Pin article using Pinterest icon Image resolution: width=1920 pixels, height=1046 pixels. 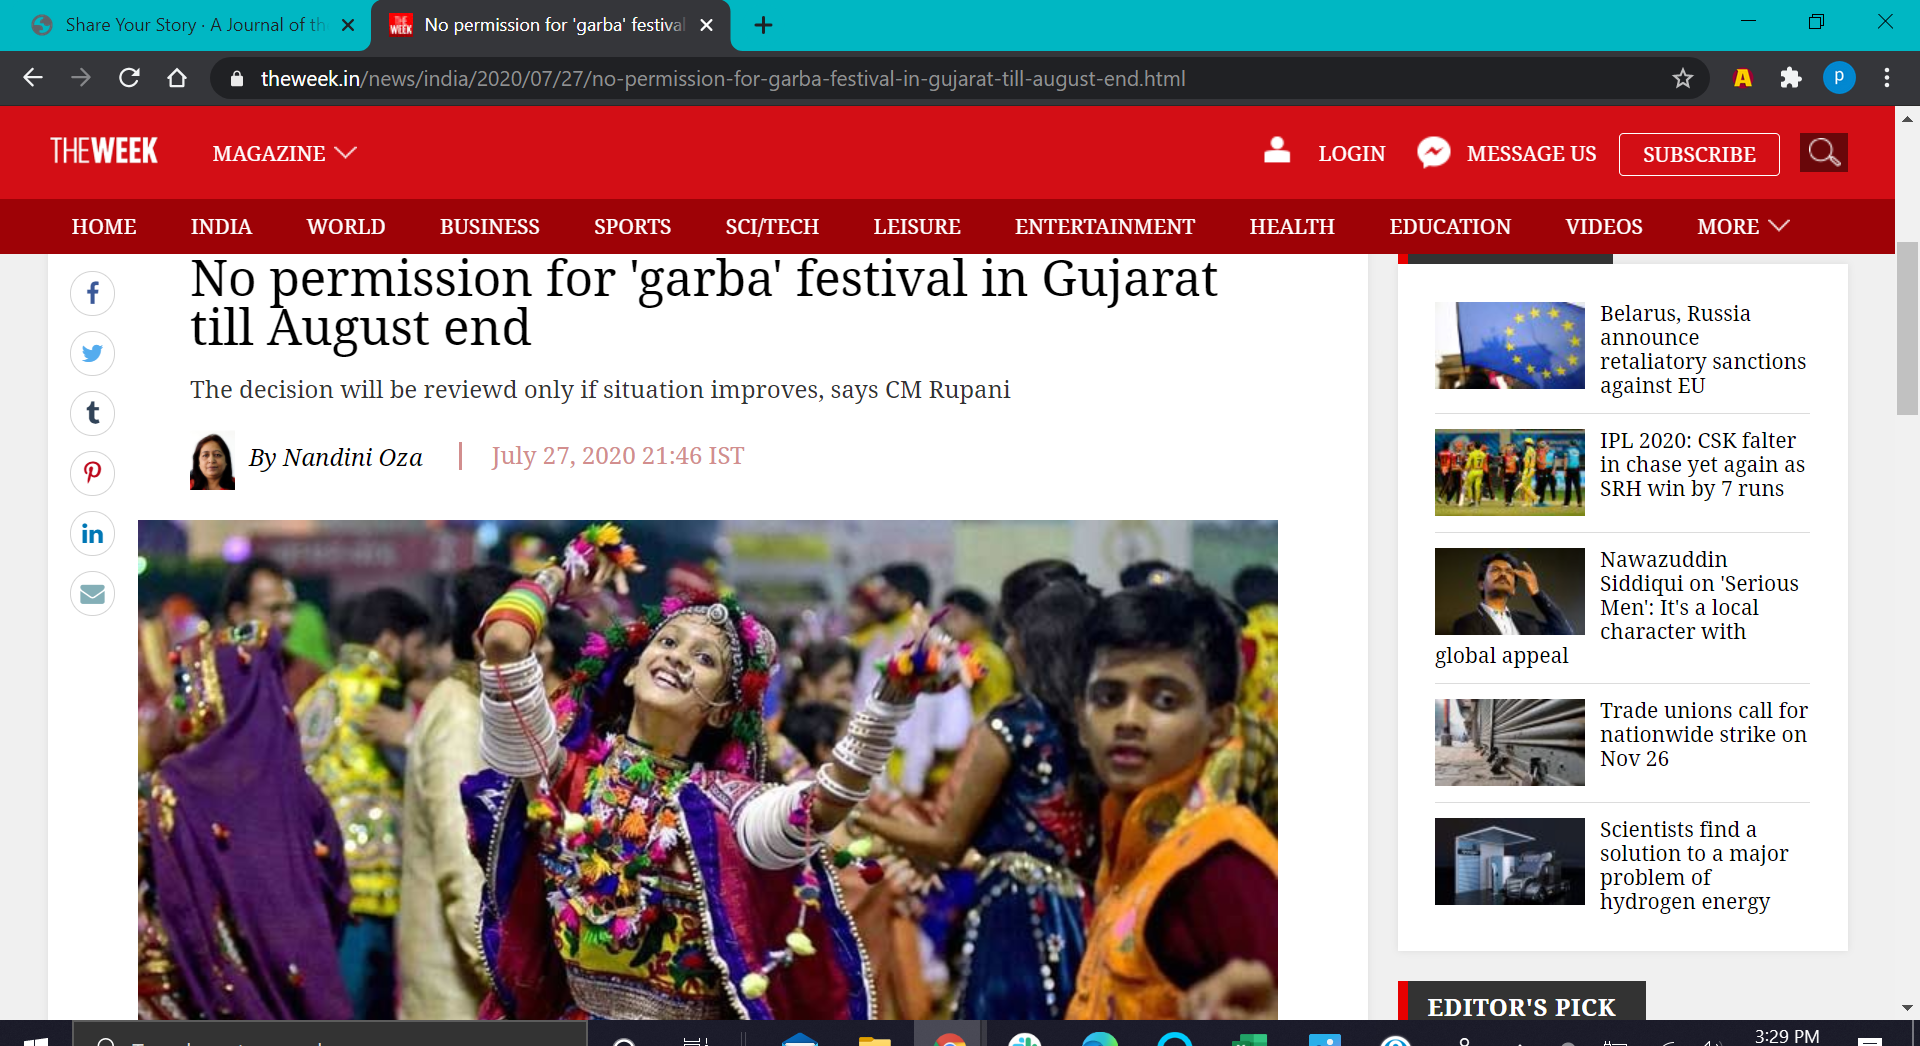point(92,473)
